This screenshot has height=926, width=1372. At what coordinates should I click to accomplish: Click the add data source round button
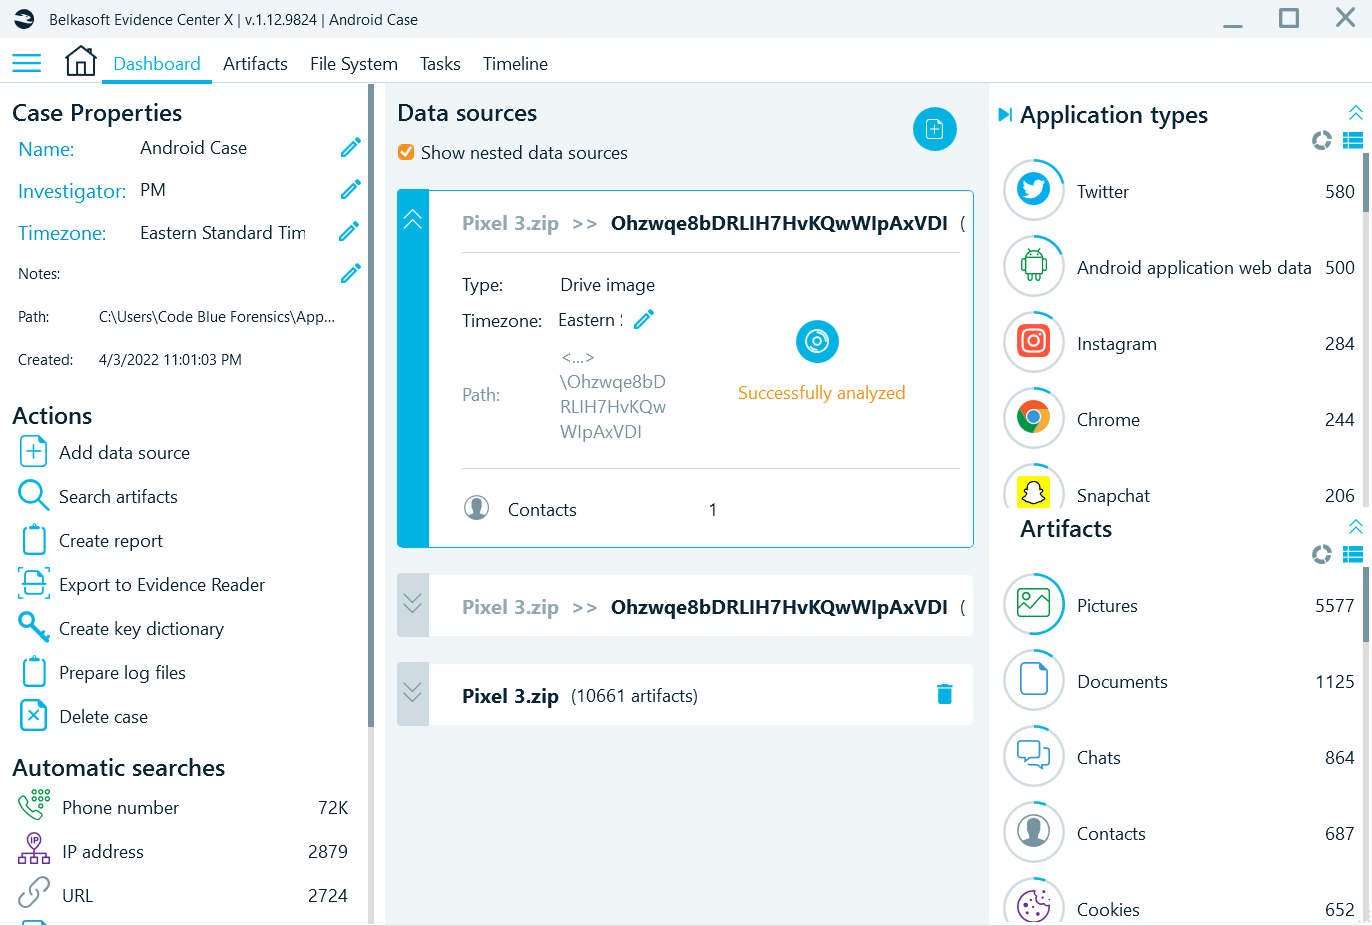click(x=934, y=129)
